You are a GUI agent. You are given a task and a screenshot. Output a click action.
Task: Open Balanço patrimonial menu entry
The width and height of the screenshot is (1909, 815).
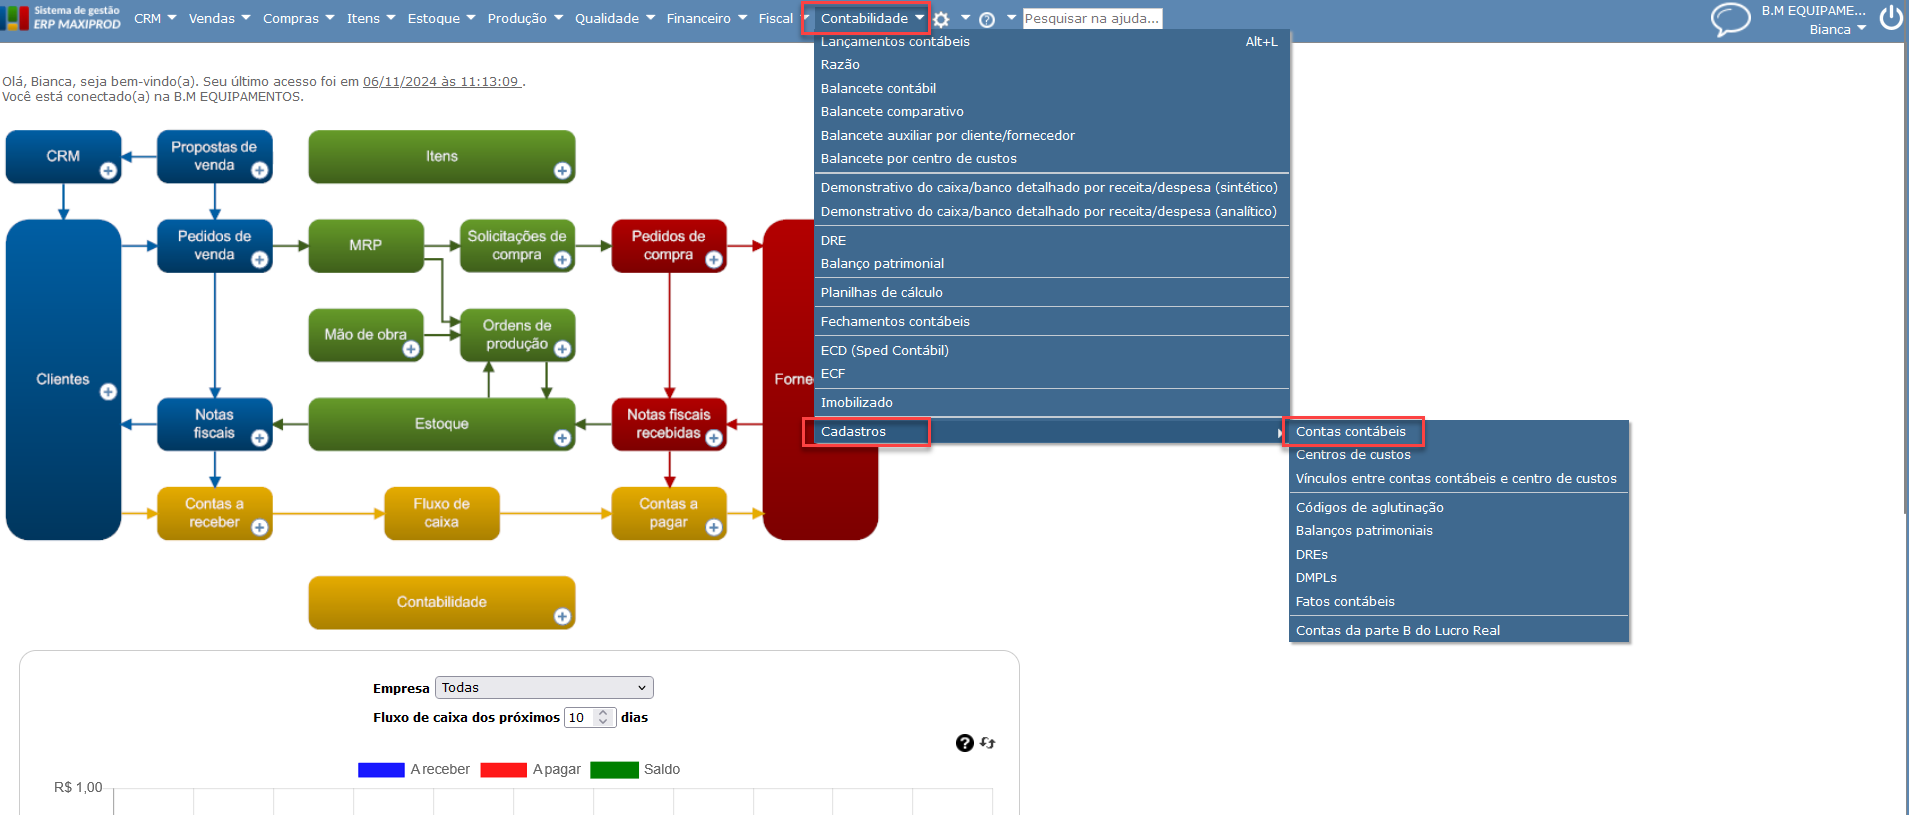pos(1049,264)
